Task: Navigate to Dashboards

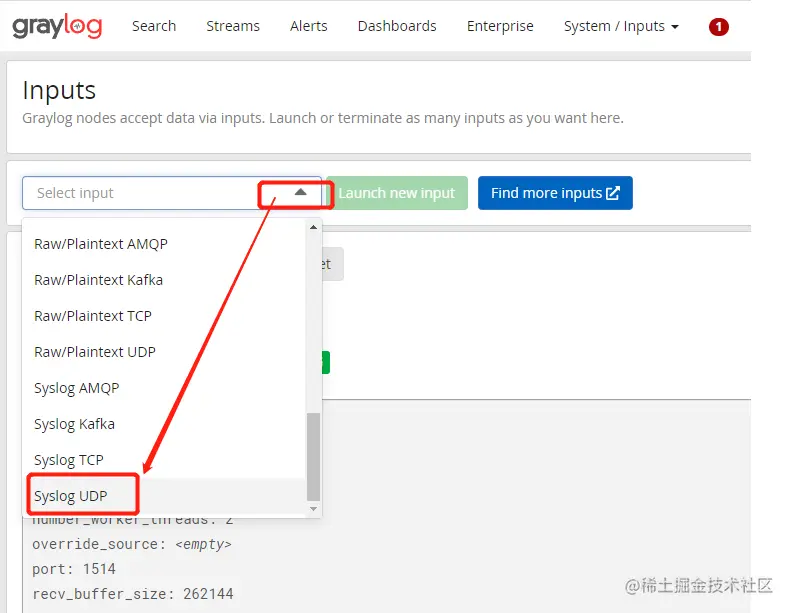Action: tap(397, 26)
